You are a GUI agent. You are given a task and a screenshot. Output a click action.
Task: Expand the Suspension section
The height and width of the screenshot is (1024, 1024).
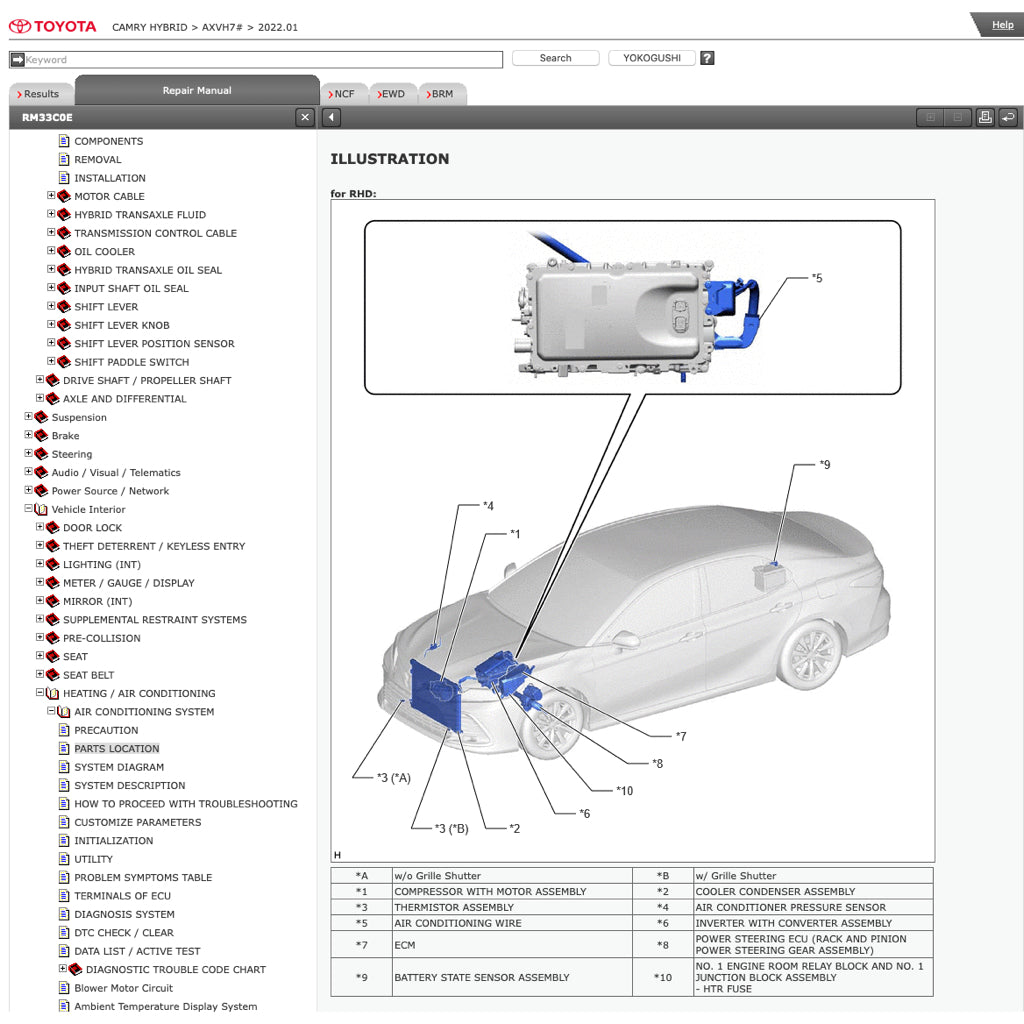pyautogui.click(x=28, y=417)
